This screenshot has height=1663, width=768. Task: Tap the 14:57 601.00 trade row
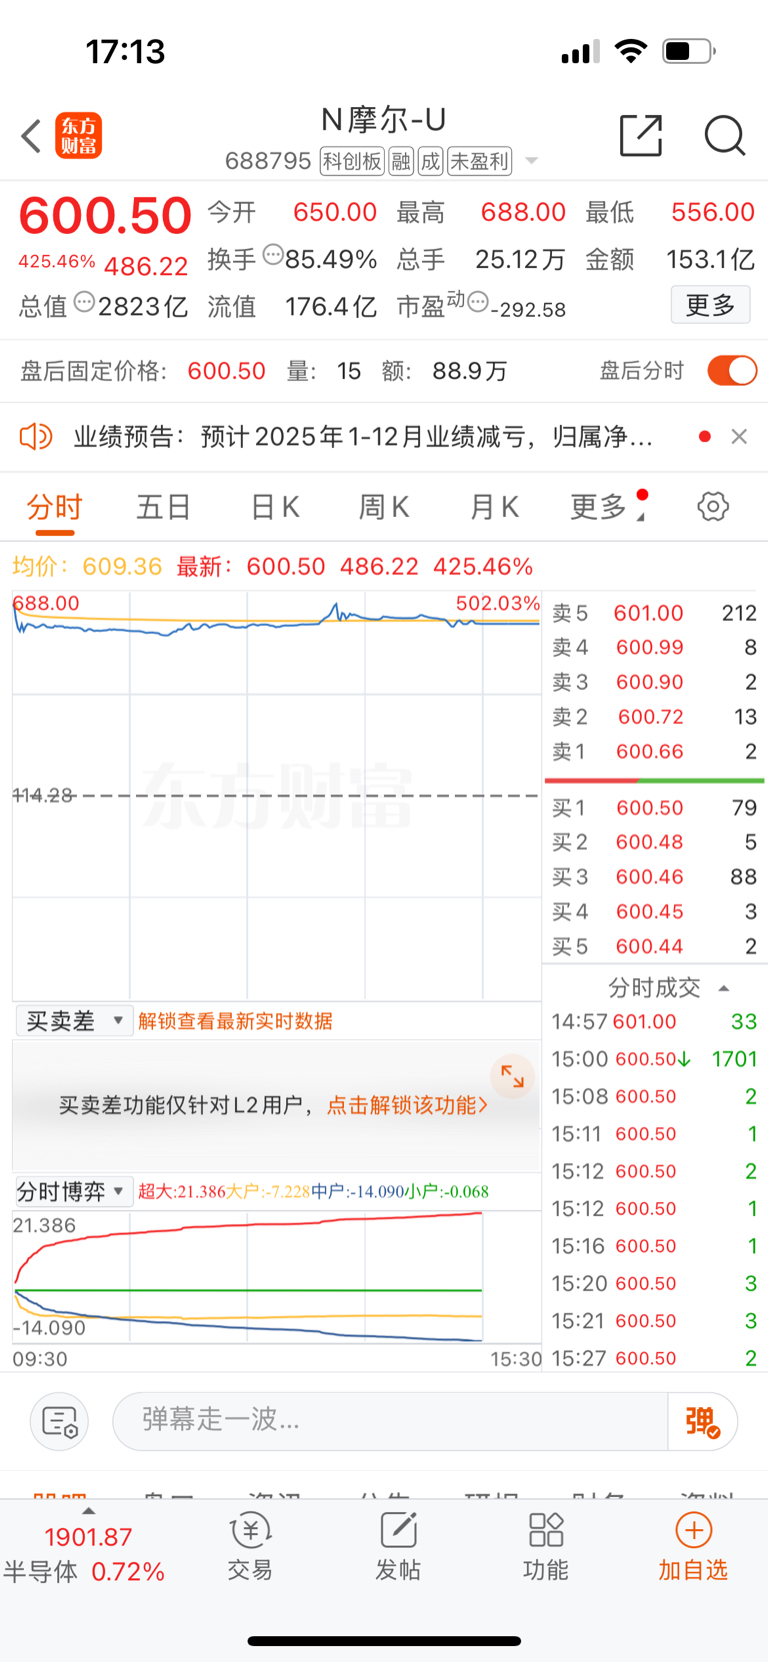point(655,1022)
